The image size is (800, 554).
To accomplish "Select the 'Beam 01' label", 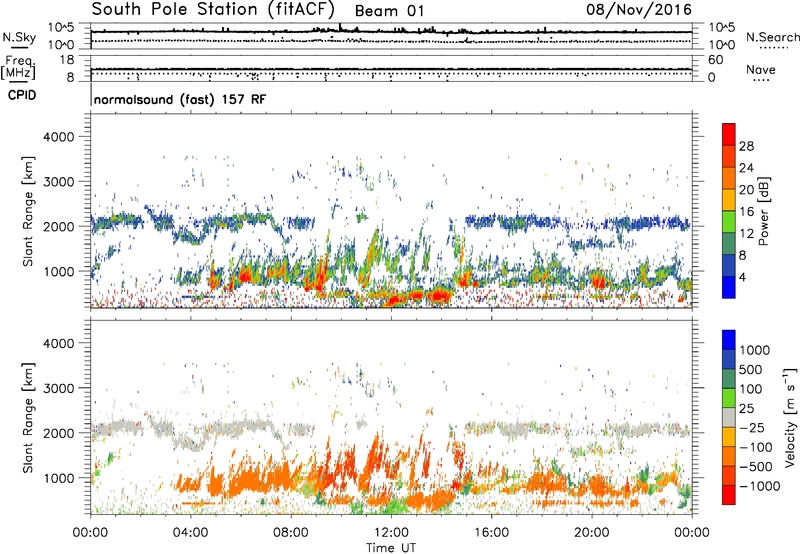I will coord(389,11).
